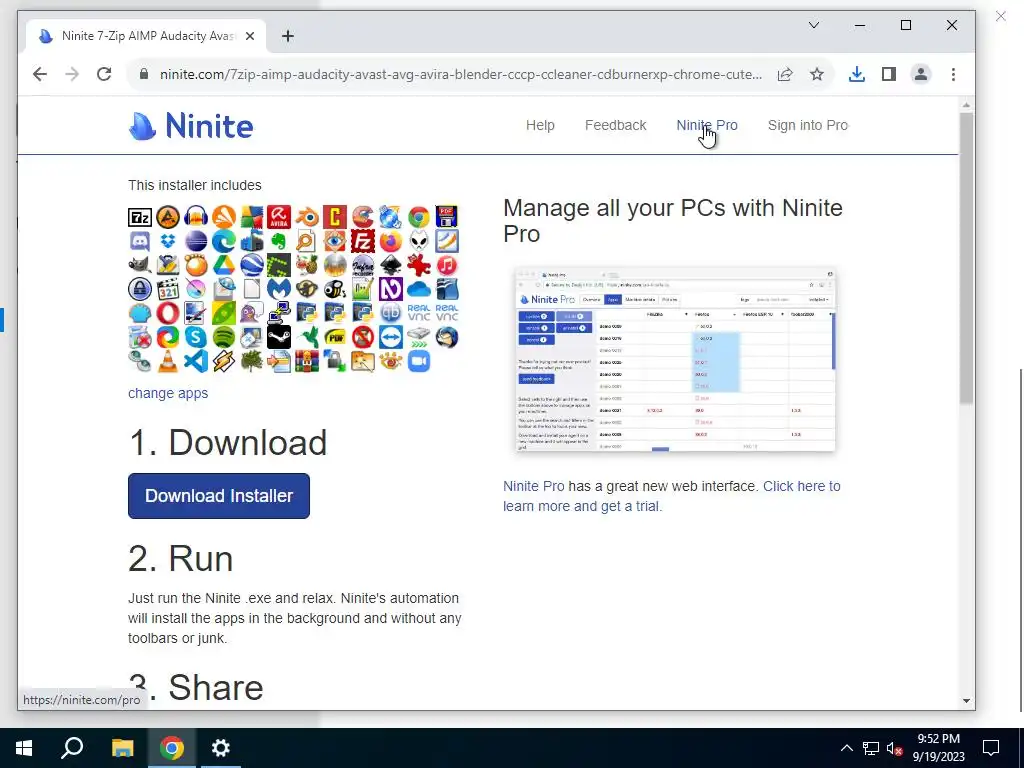The width and height of the screenshot is (1024, 768).
Task: Click the Firefox icon
Action: 391,241
